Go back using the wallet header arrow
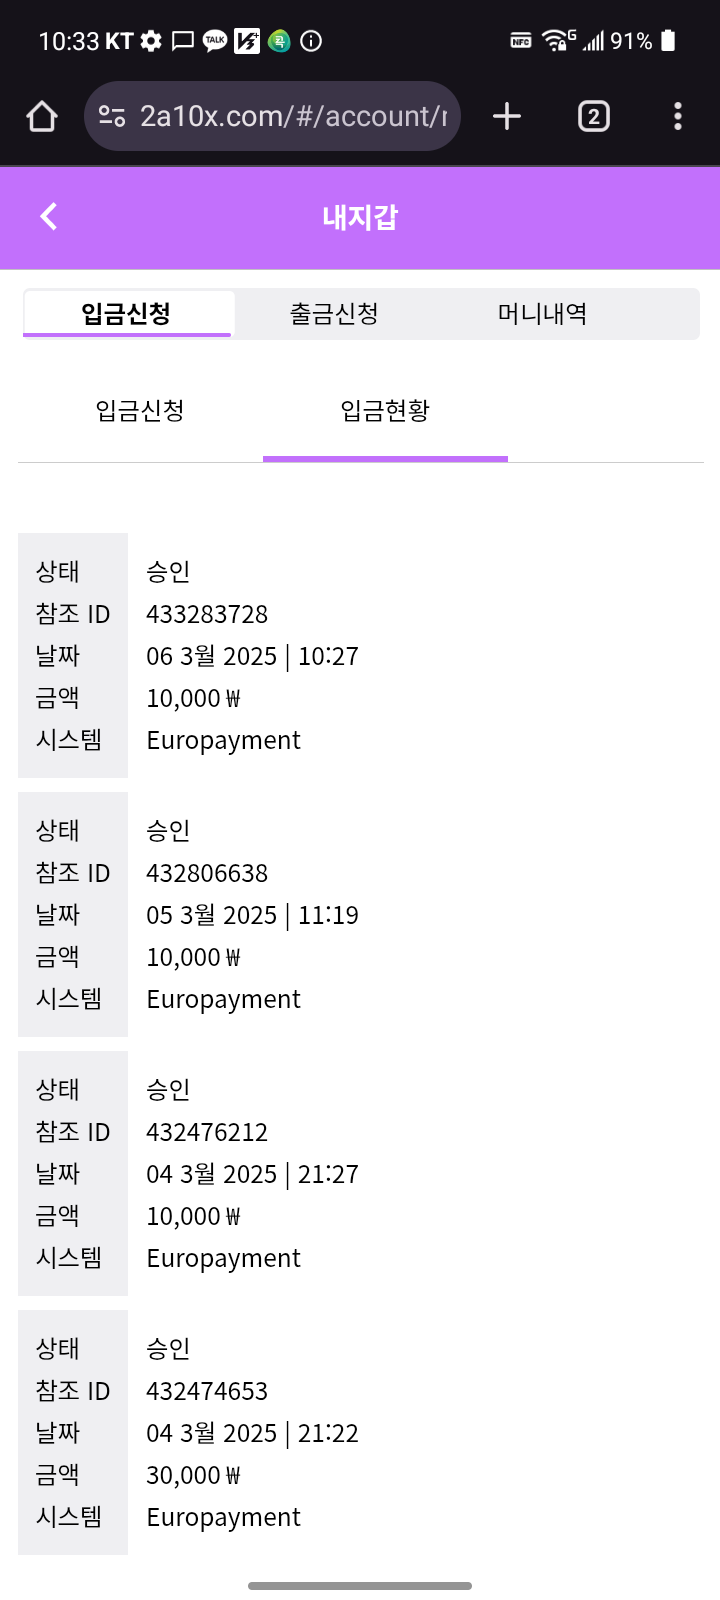Screen dimensions: 720x1600 click(49, 216)
